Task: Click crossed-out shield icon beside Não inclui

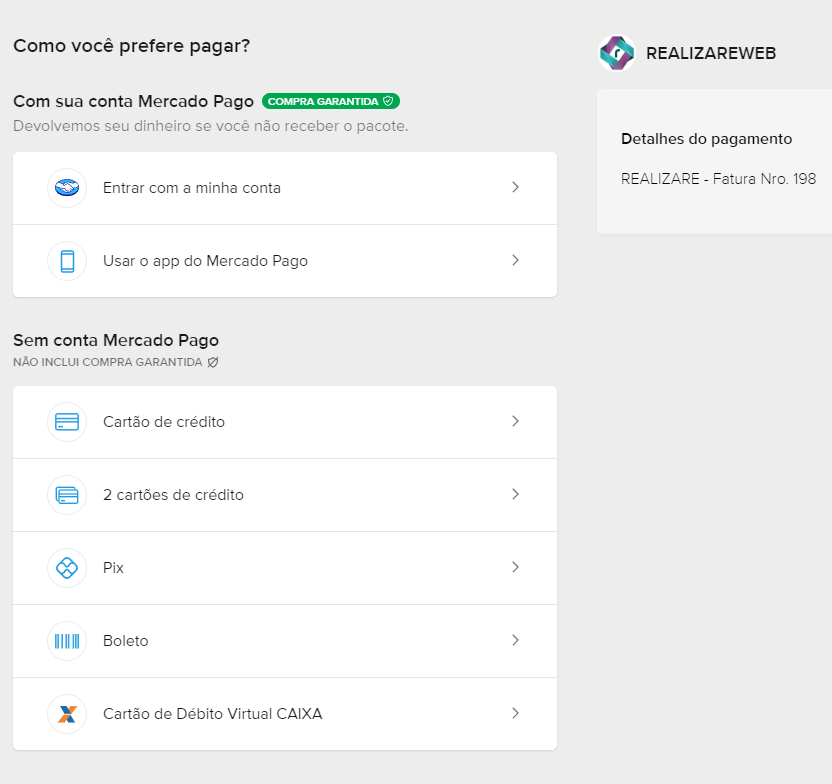Action: point(213,362)
